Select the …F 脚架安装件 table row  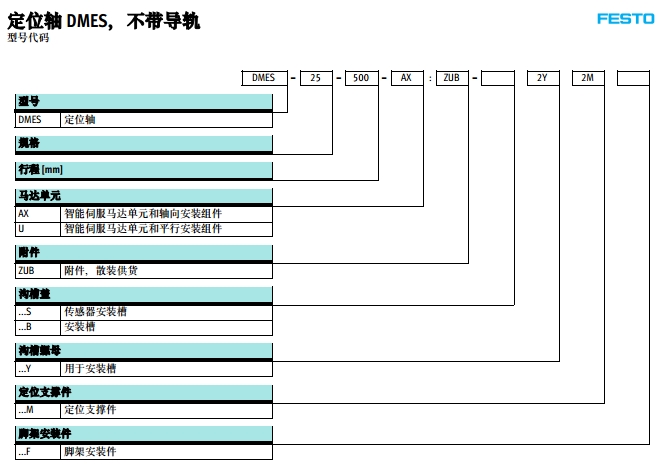tap(144, 452)
